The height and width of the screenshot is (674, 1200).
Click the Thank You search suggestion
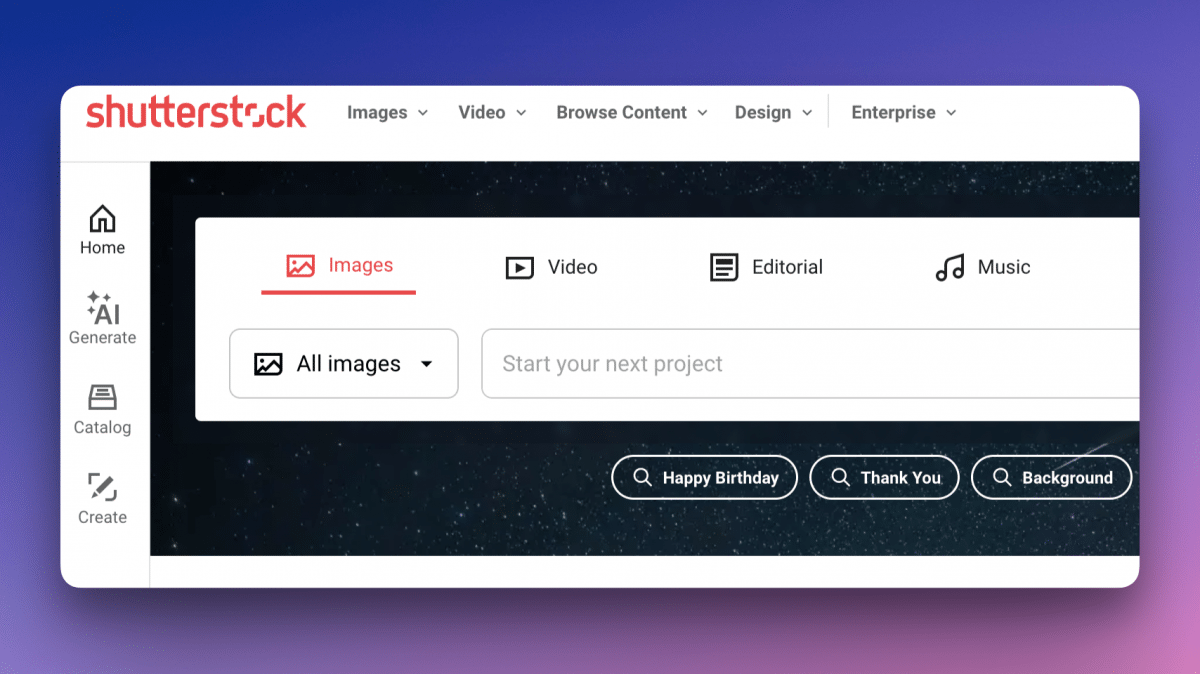click(884, 478)
